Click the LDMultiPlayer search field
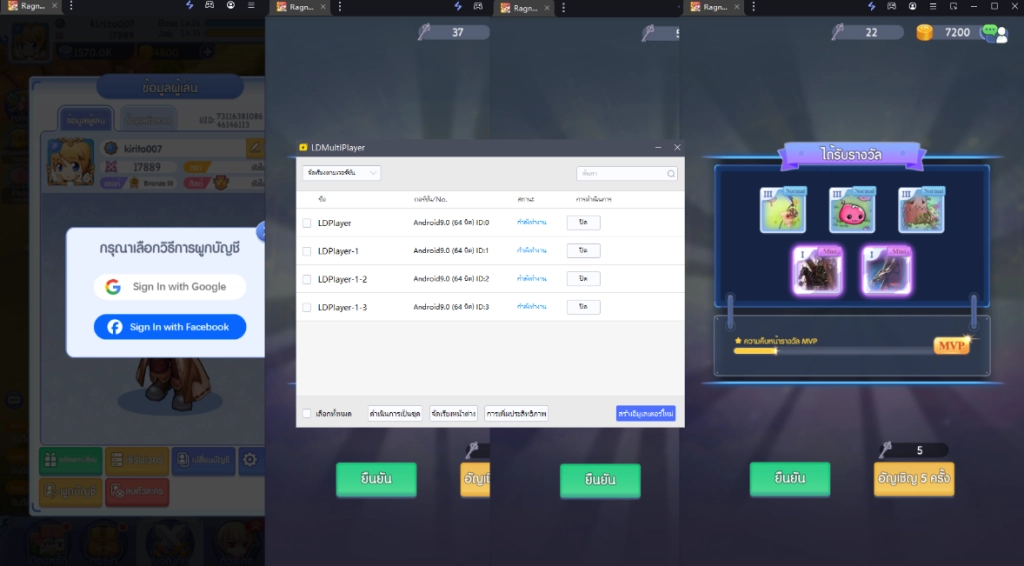Image resolution: width=1024 pixels, height=566 pixels. pyautogui.click(x=626, y=173)
